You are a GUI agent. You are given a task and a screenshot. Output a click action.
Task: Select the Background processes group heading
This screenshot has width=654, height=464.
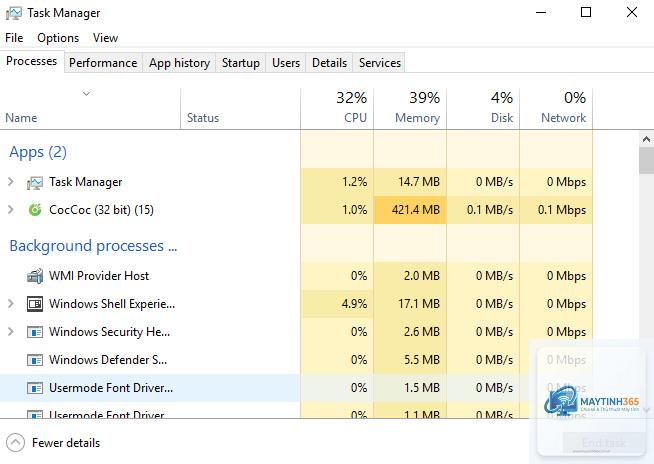coord(93,246)
